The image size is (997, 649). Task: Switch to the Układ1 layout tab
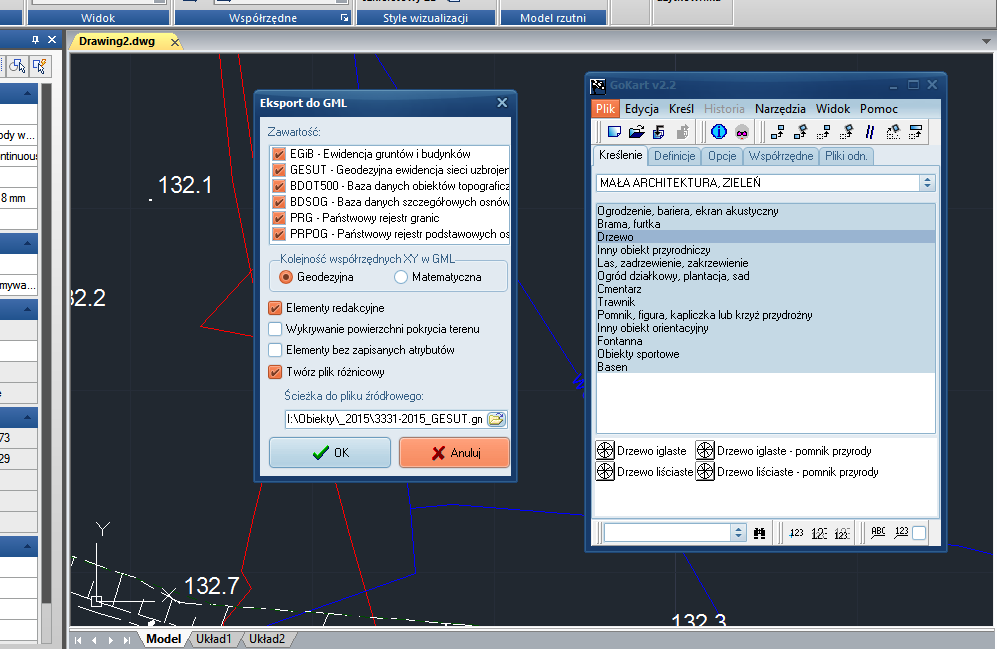213,639
